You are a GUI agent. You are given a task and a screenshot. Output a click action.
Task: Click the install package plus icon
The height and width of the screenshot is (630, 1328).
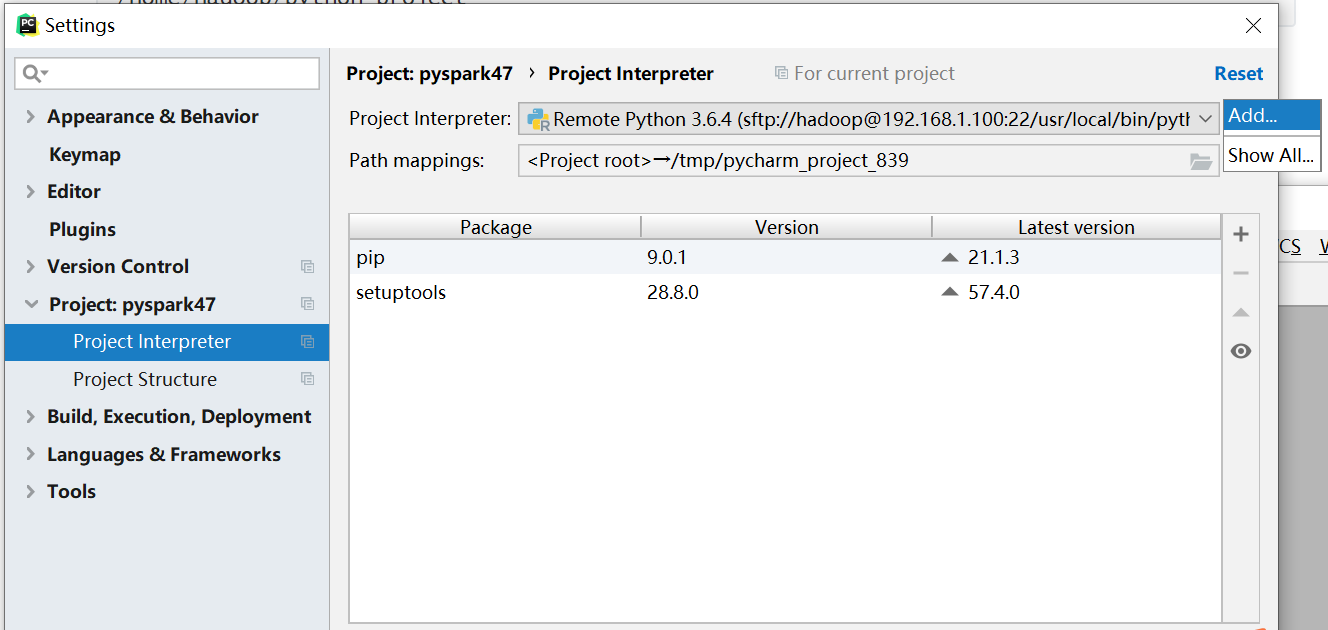click(x=1241, y=235)
